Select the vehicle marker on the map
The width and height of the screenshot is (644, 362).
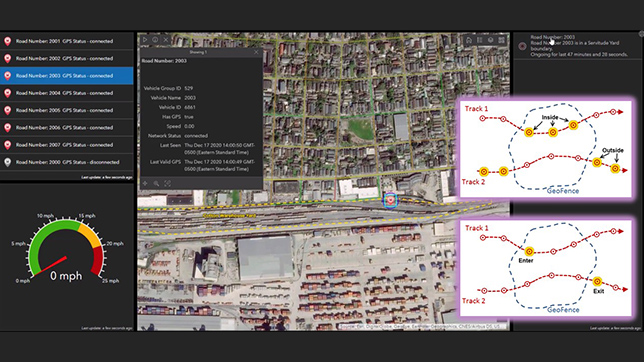point(390,201)
